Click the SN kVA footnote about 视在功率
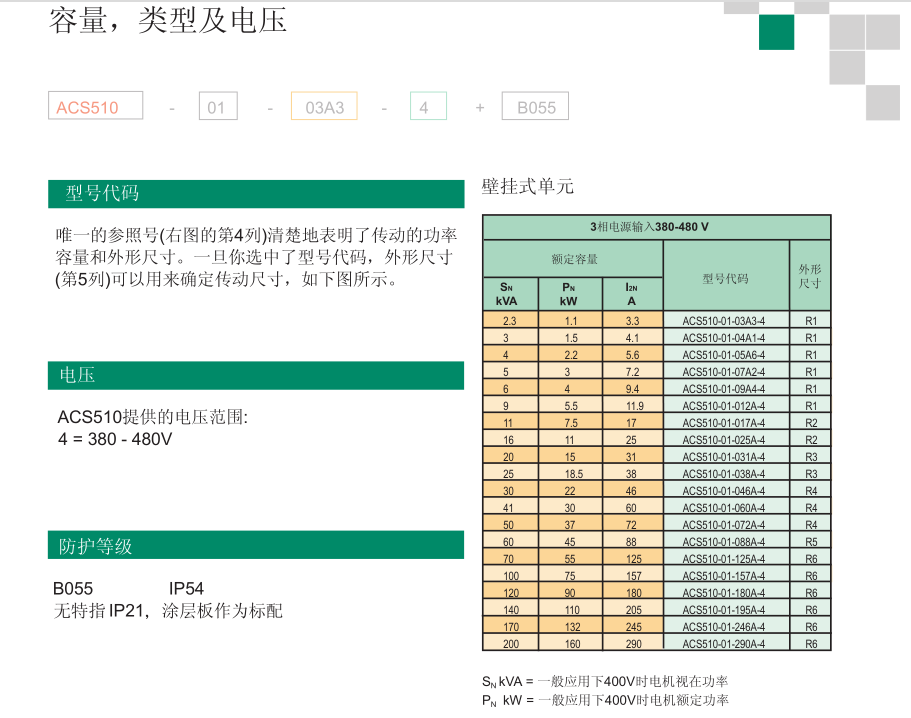911x718 pixels. 605,681
